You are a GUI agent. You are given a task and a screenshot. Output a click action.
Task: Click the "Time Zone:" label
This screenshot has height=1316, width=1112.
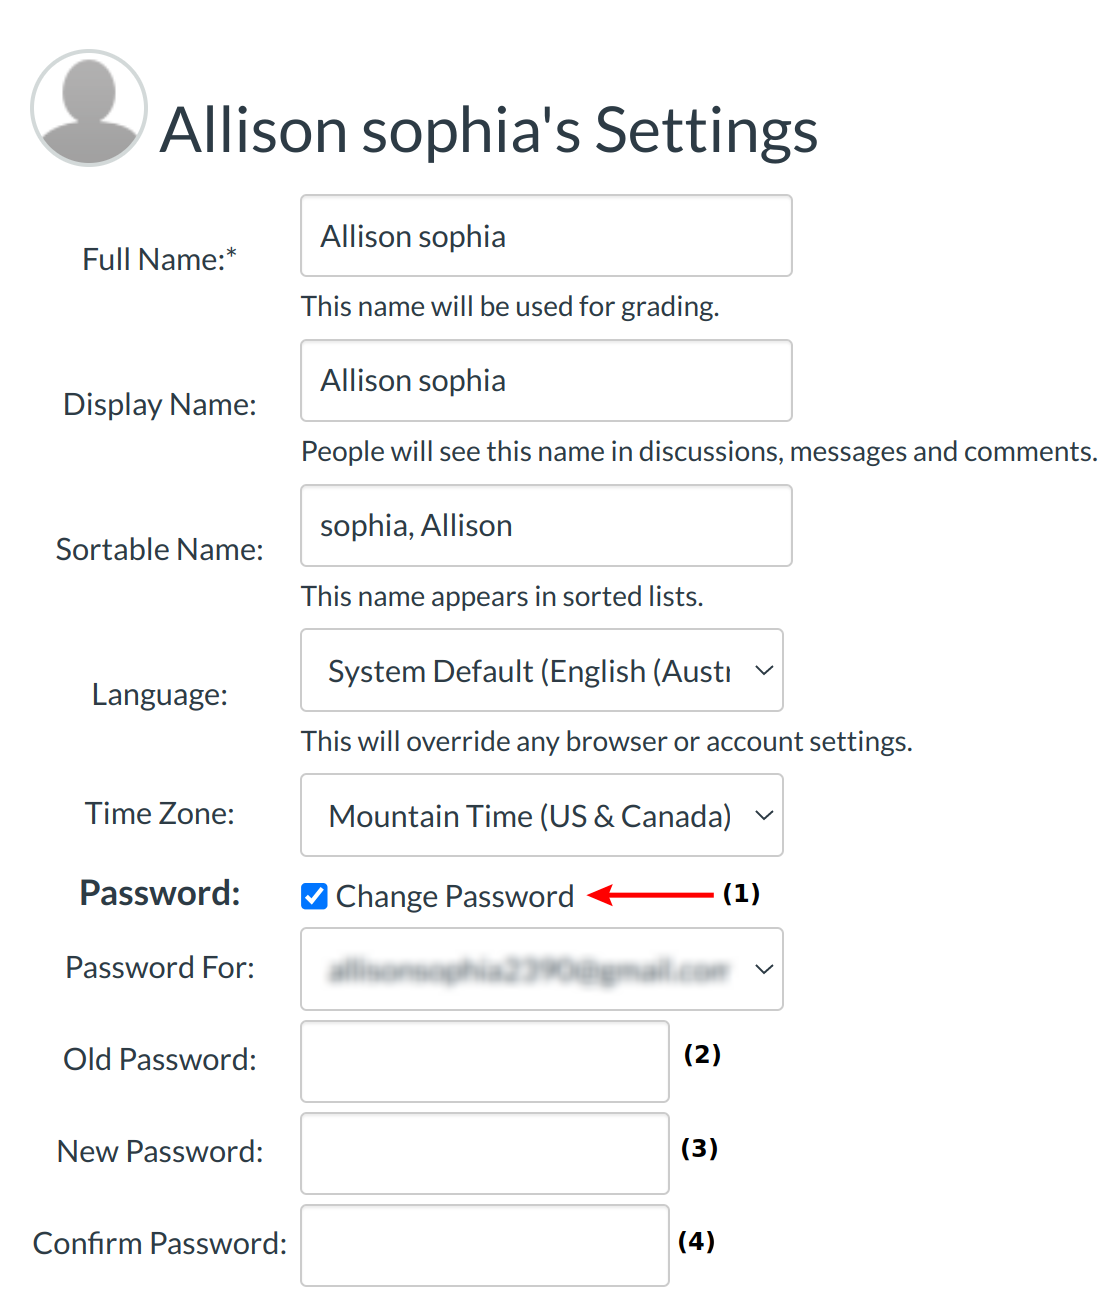[x=160, y=813]
